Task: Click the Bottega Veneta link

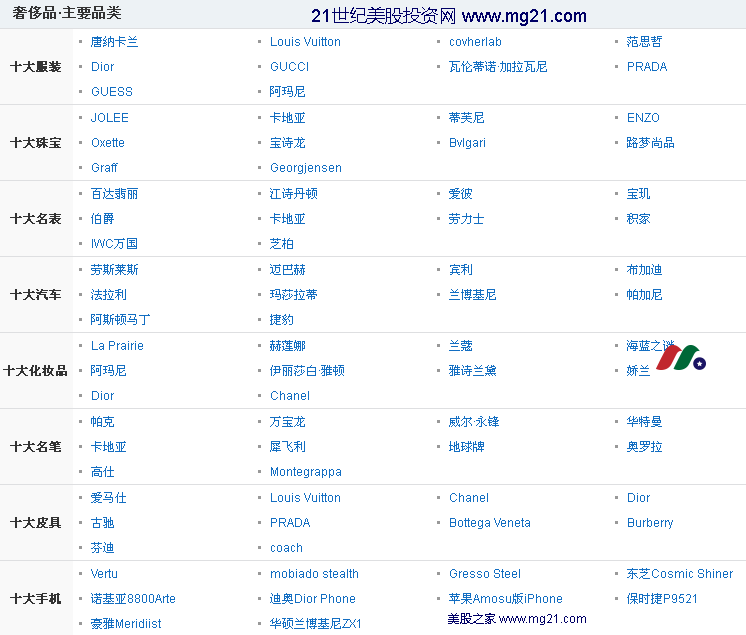Action: (490, 523)
